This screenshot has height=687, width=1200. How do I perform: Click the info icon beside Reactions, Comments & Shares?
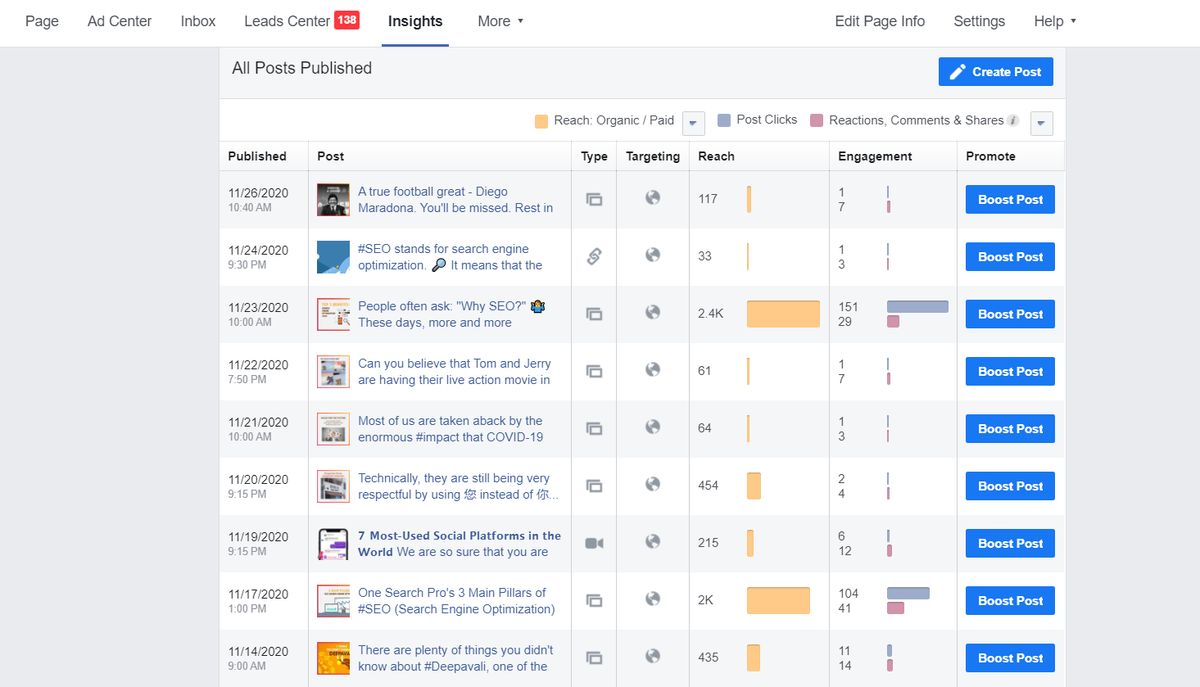[x=1013, y=121]
